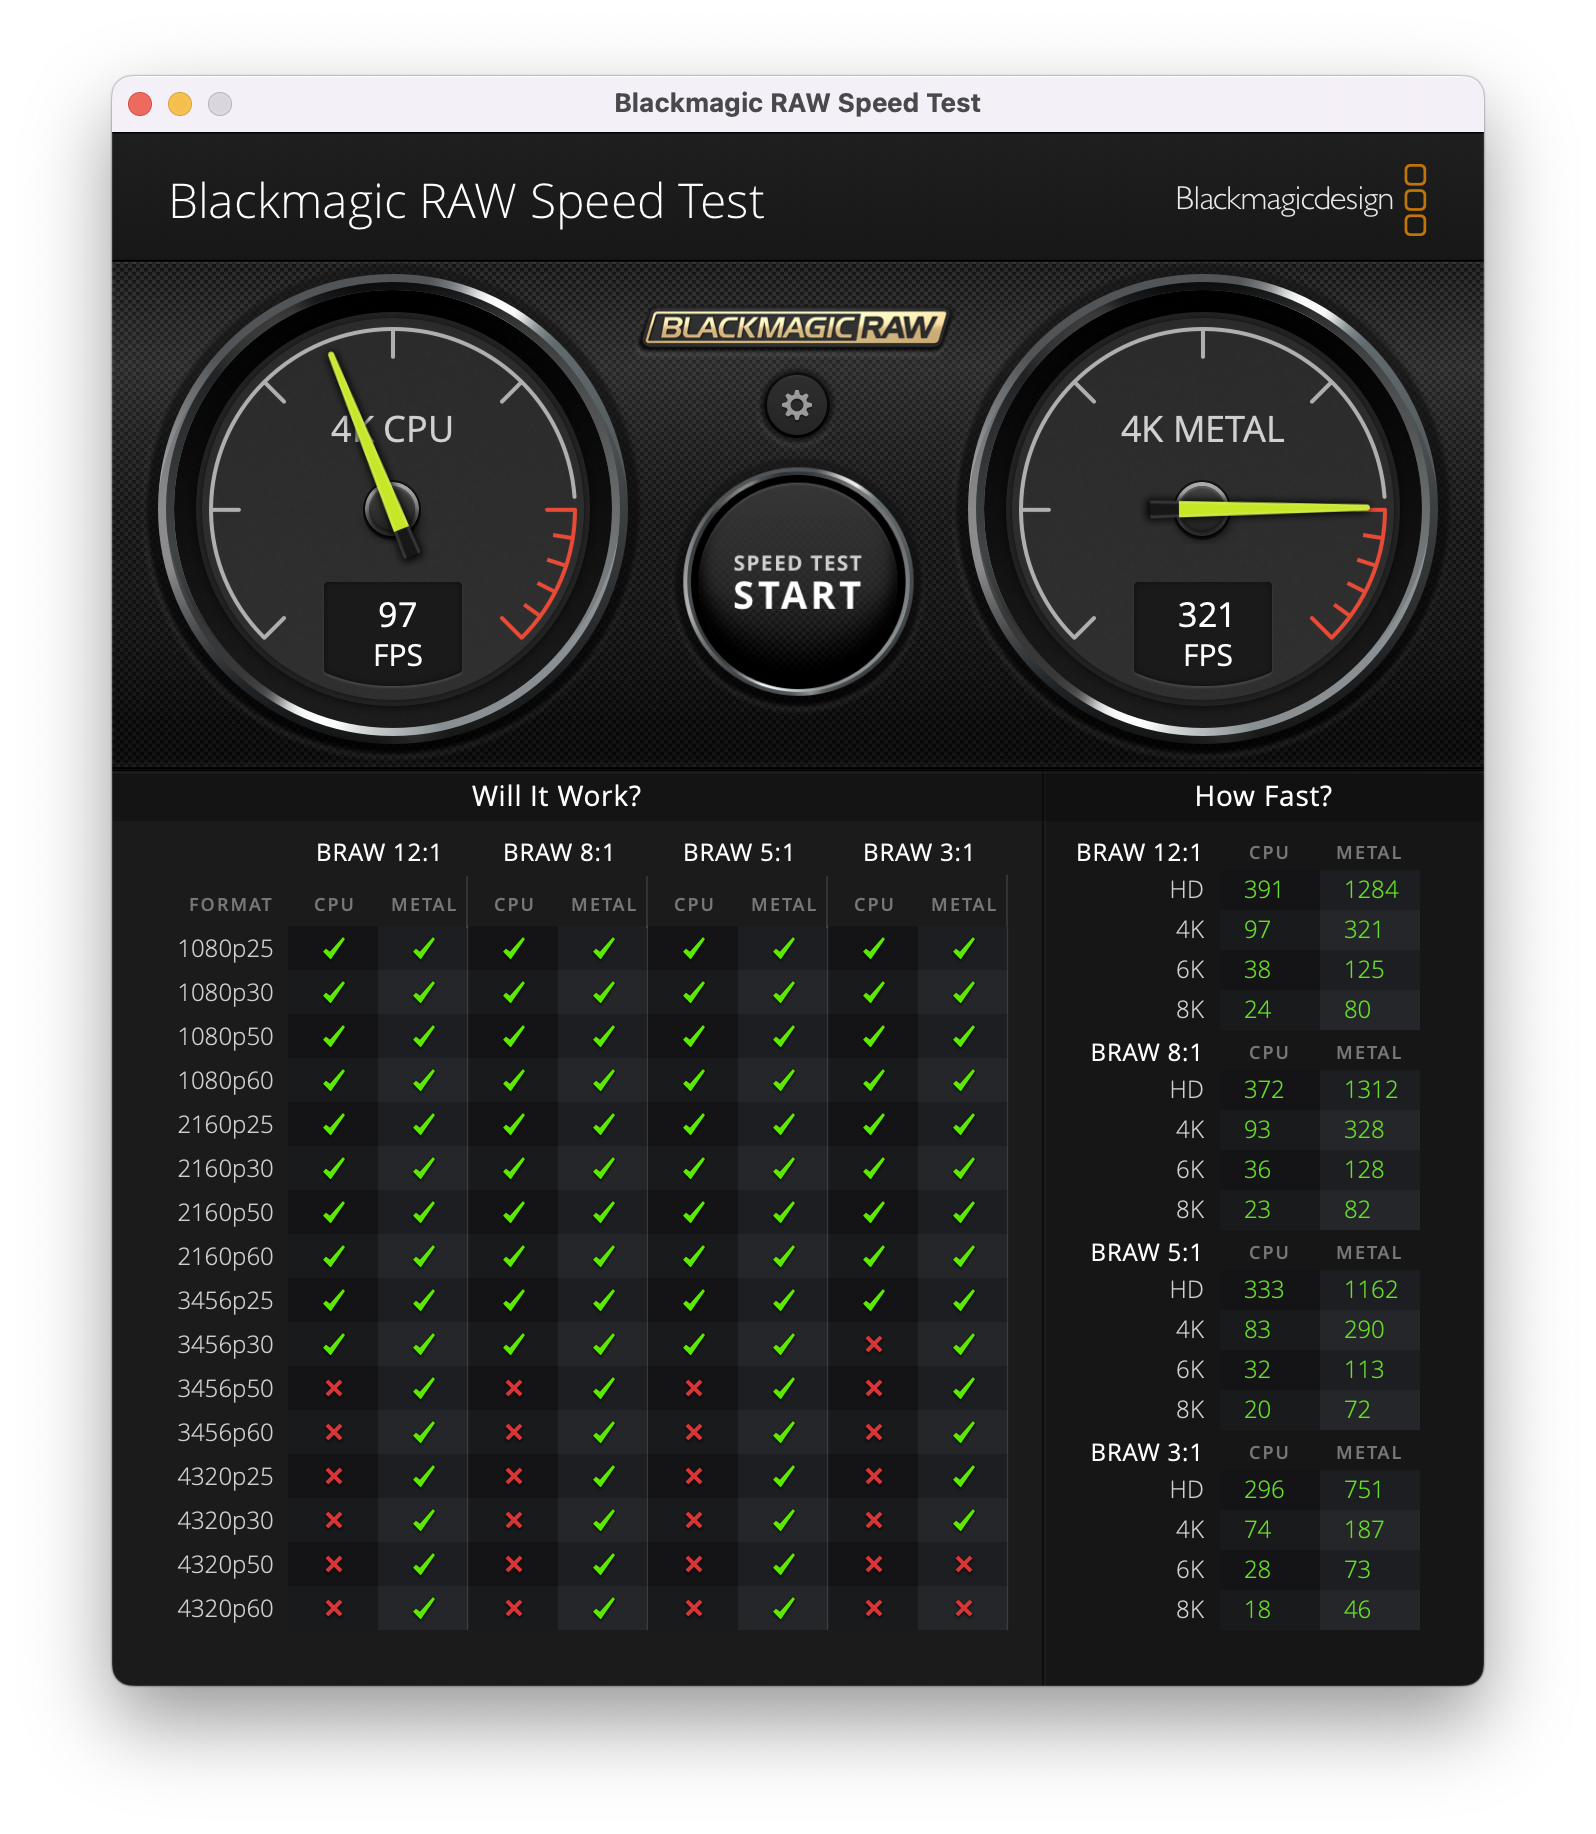
Task: Click red cross for 3456p50 BRAW 3:1 CPU
Action: click(x=874, y=1388)
